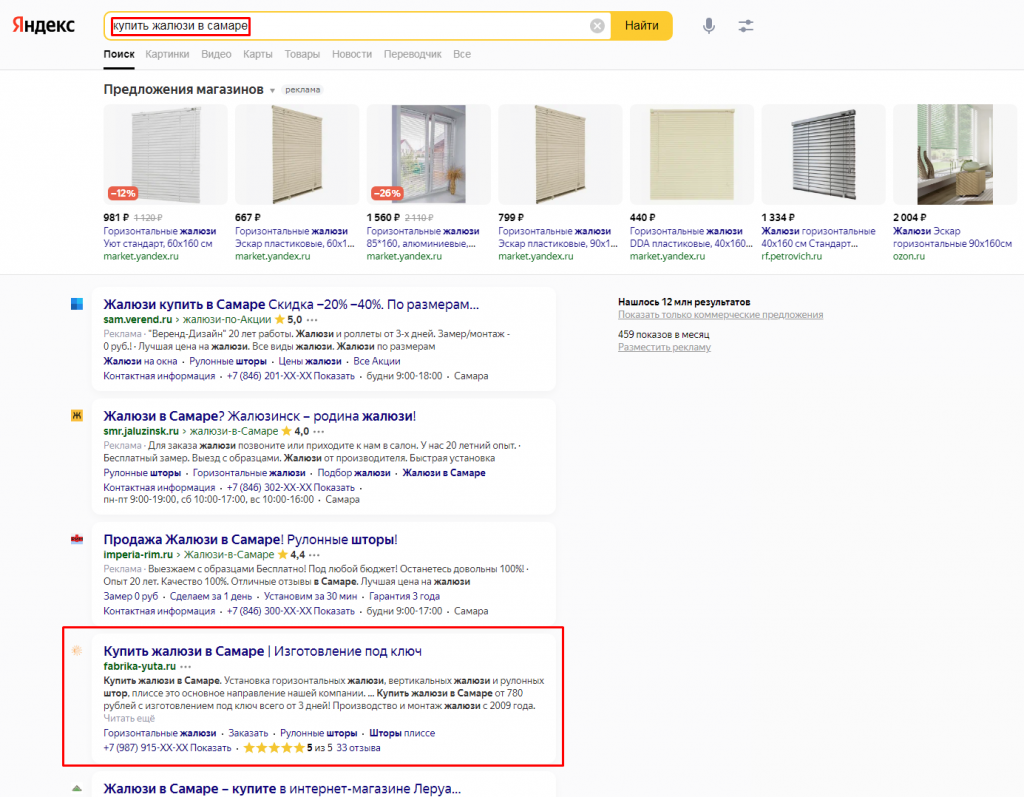Open the 1 560 ₽ window blinds thumbnail

point(428,154)
